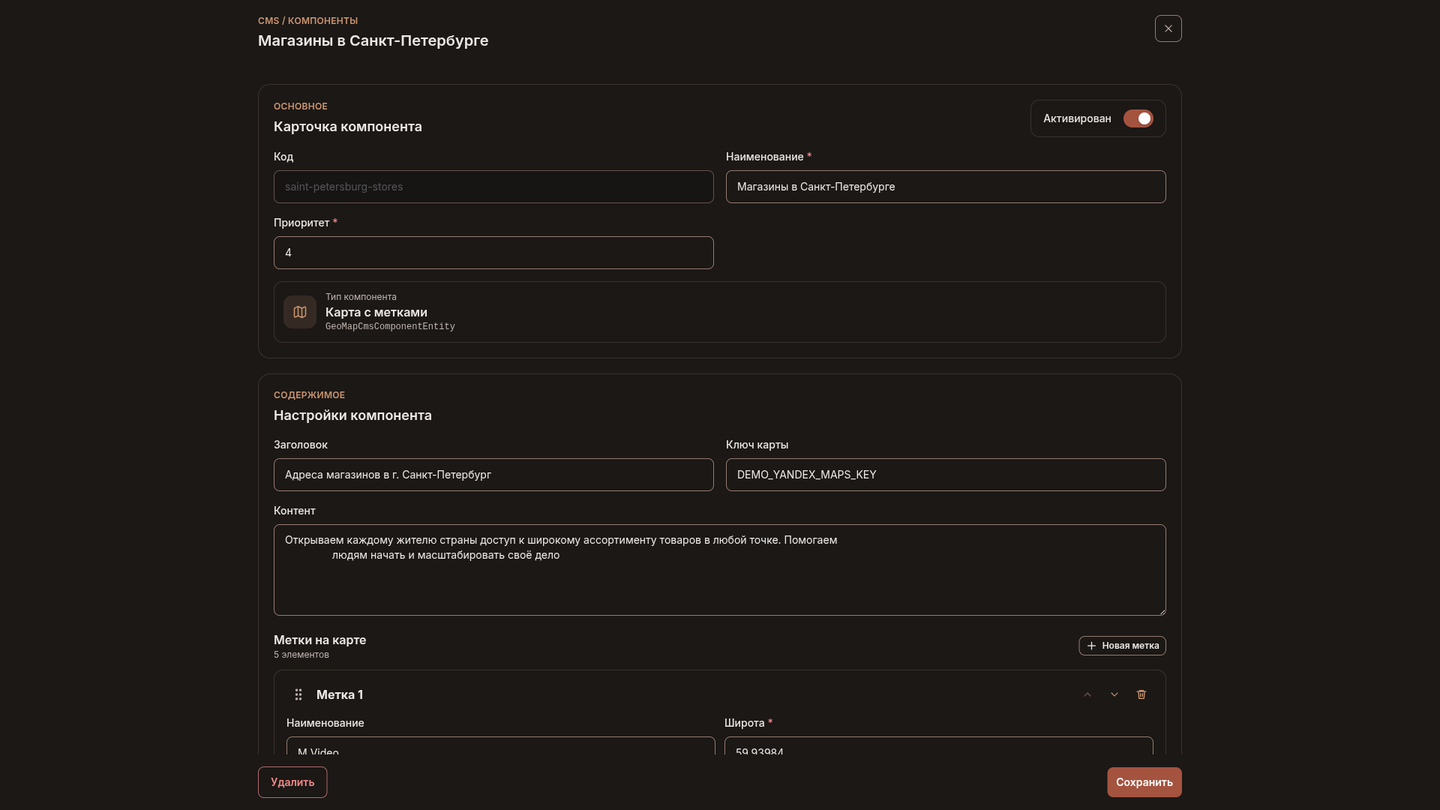Toggle the Активирован switch
This screenshot has width=1440, height=810.
(x=1138, y=118)
